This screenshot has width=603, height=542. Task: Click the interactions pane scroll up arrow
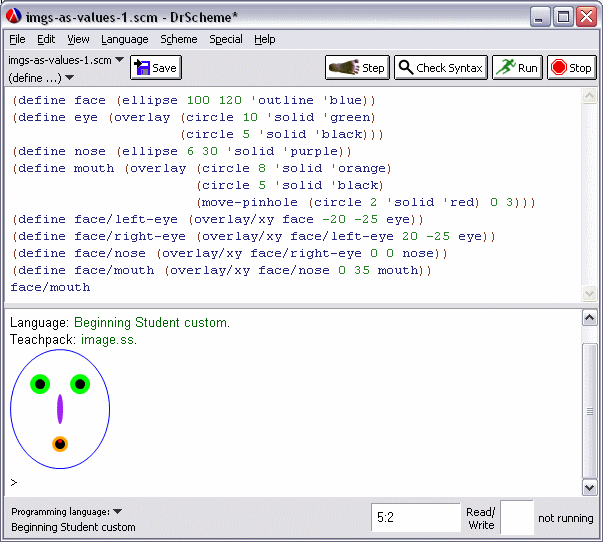[590, 318]
